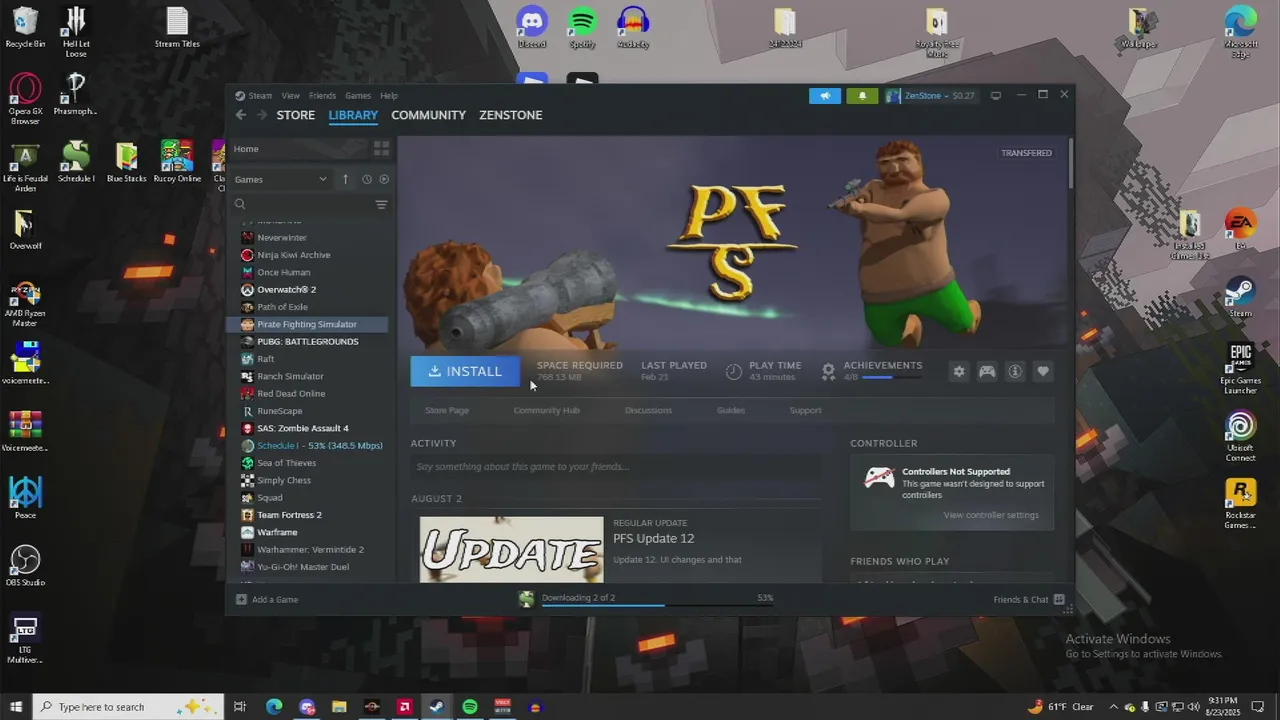Open OBS Studio desktop shortcut

click(25, 566)
